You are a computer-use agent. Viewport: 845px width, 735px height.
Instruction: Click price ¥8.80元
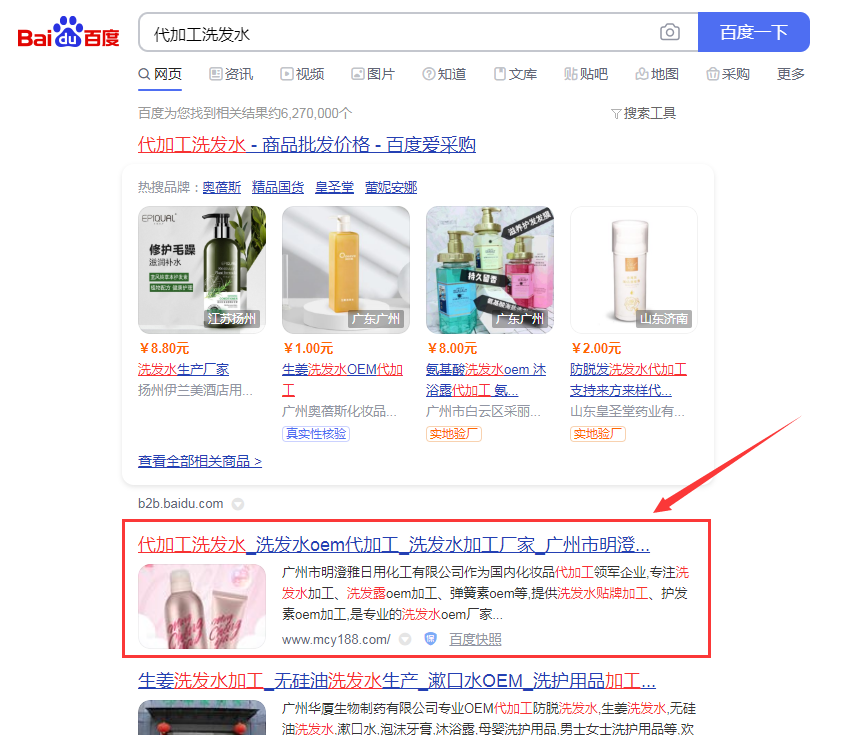pyautogui.click(x=164, y=348)
